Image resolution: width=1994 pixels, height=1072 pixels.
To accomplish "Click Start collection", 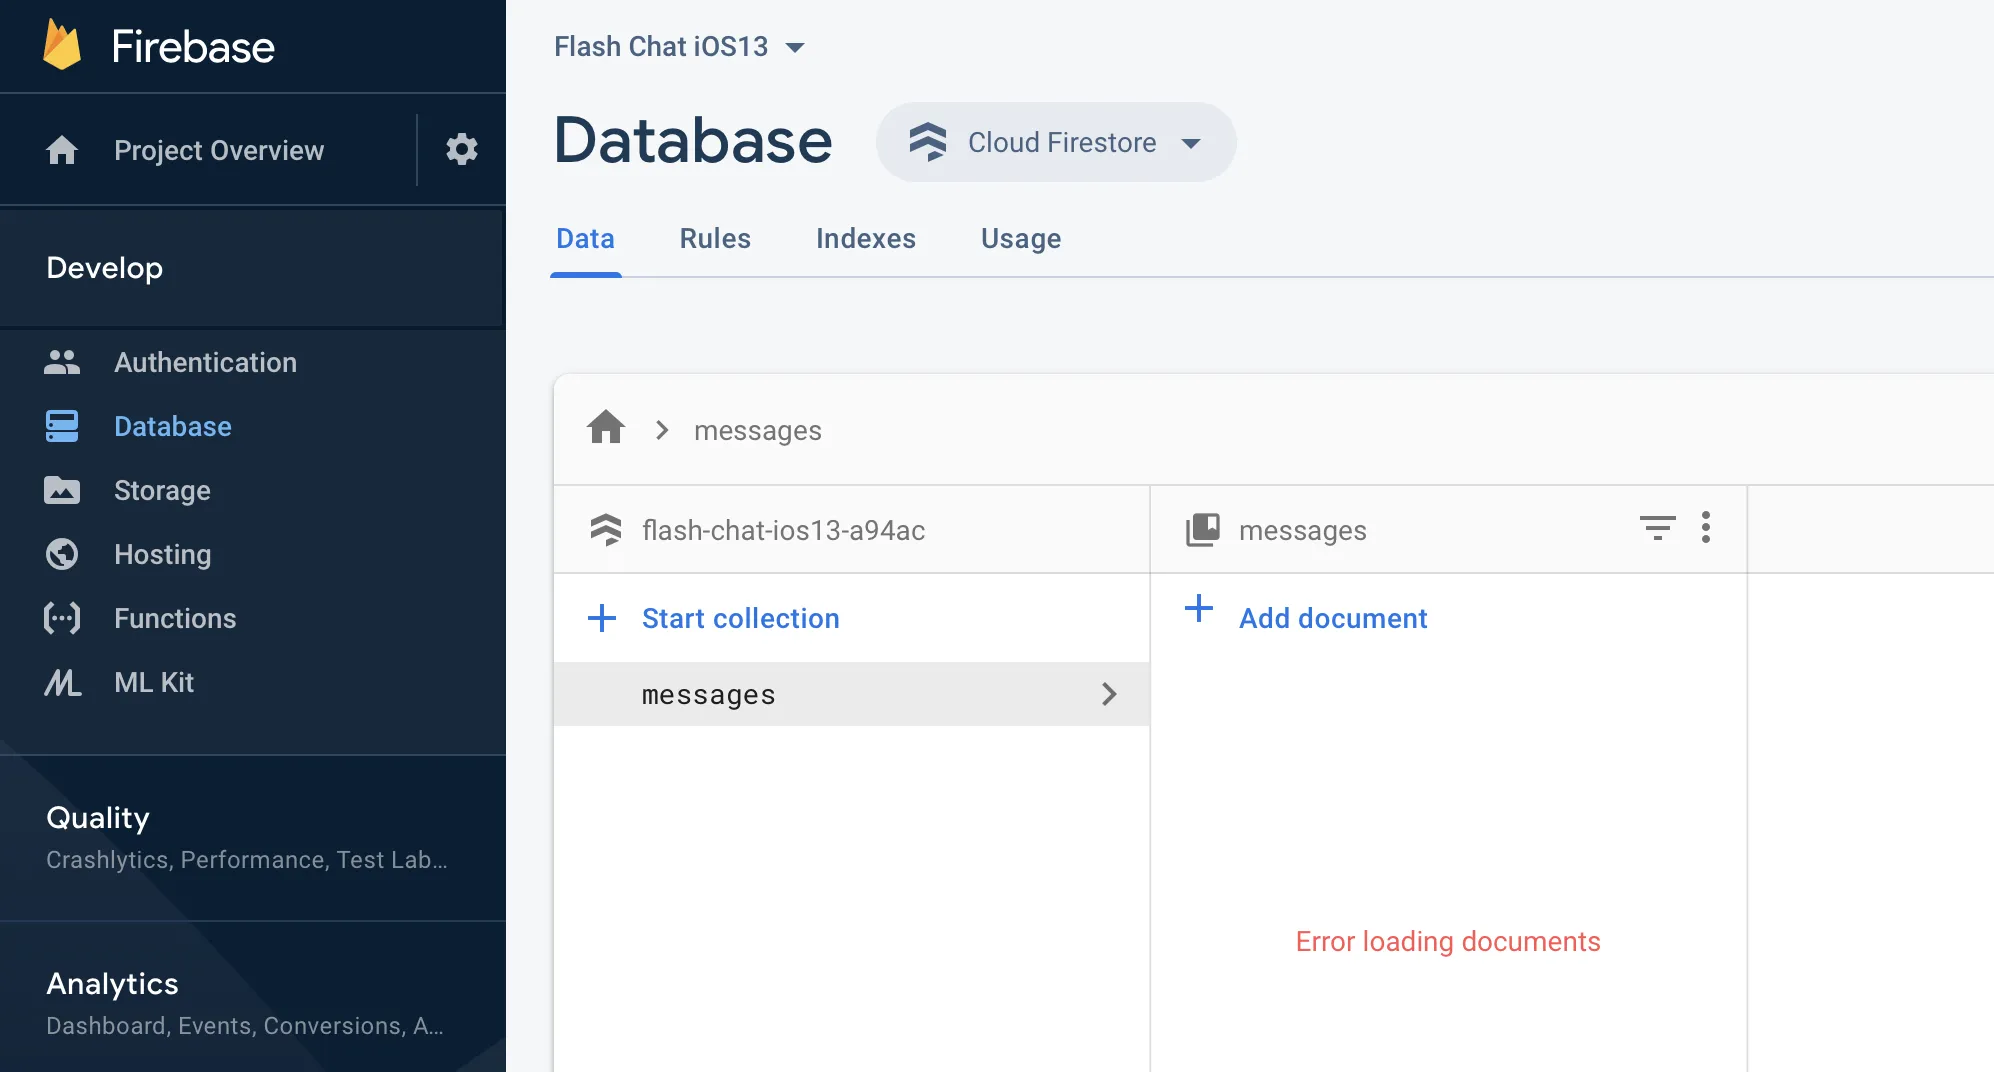I will click(x=740, y=618).
